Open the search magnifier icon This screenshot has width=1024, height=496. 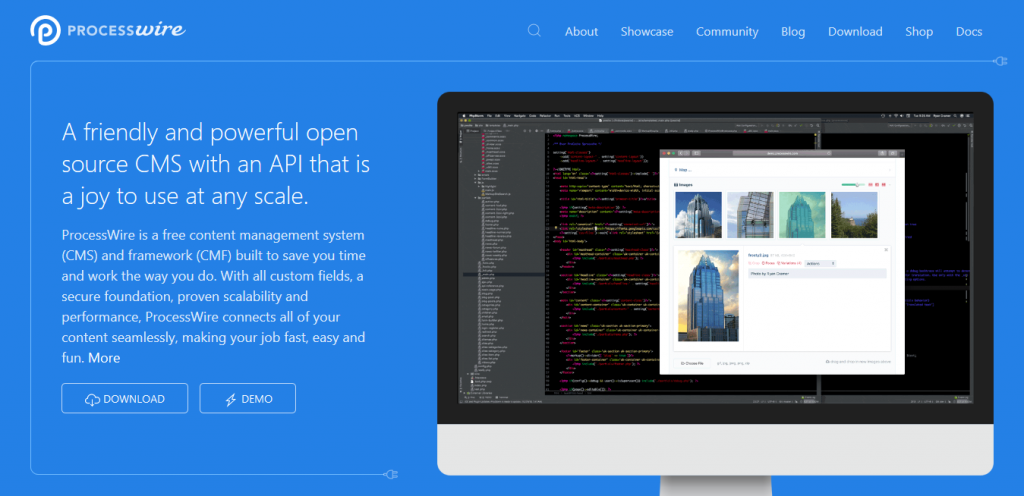click(534, 31)
